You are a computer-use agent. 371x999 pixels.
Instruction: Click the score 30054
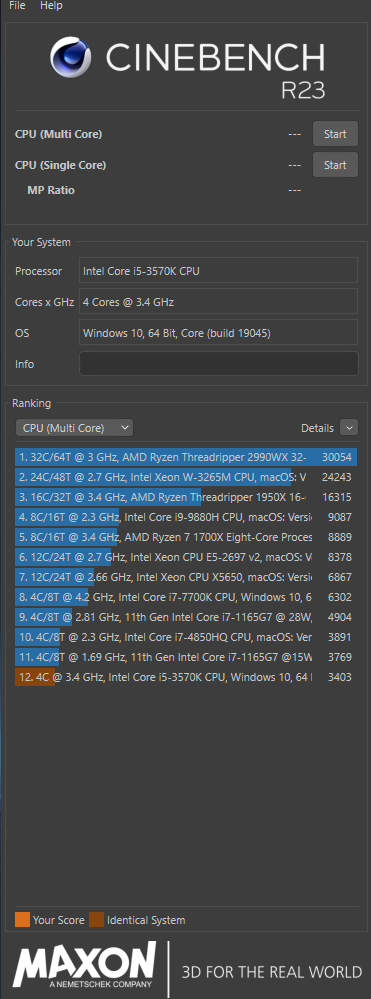coord(337,457)
